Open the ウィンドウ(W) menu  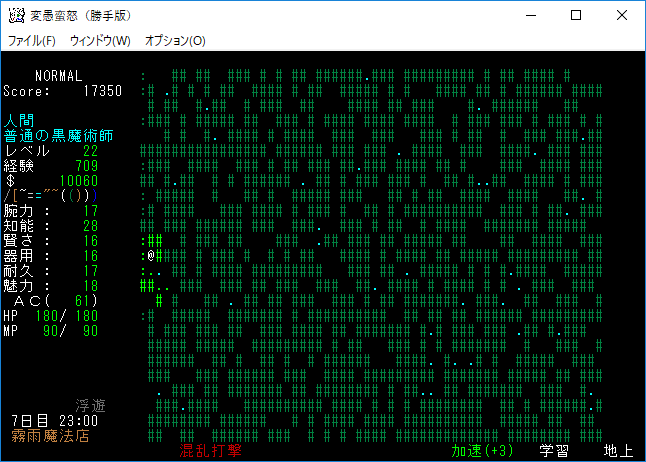point(100,41)
